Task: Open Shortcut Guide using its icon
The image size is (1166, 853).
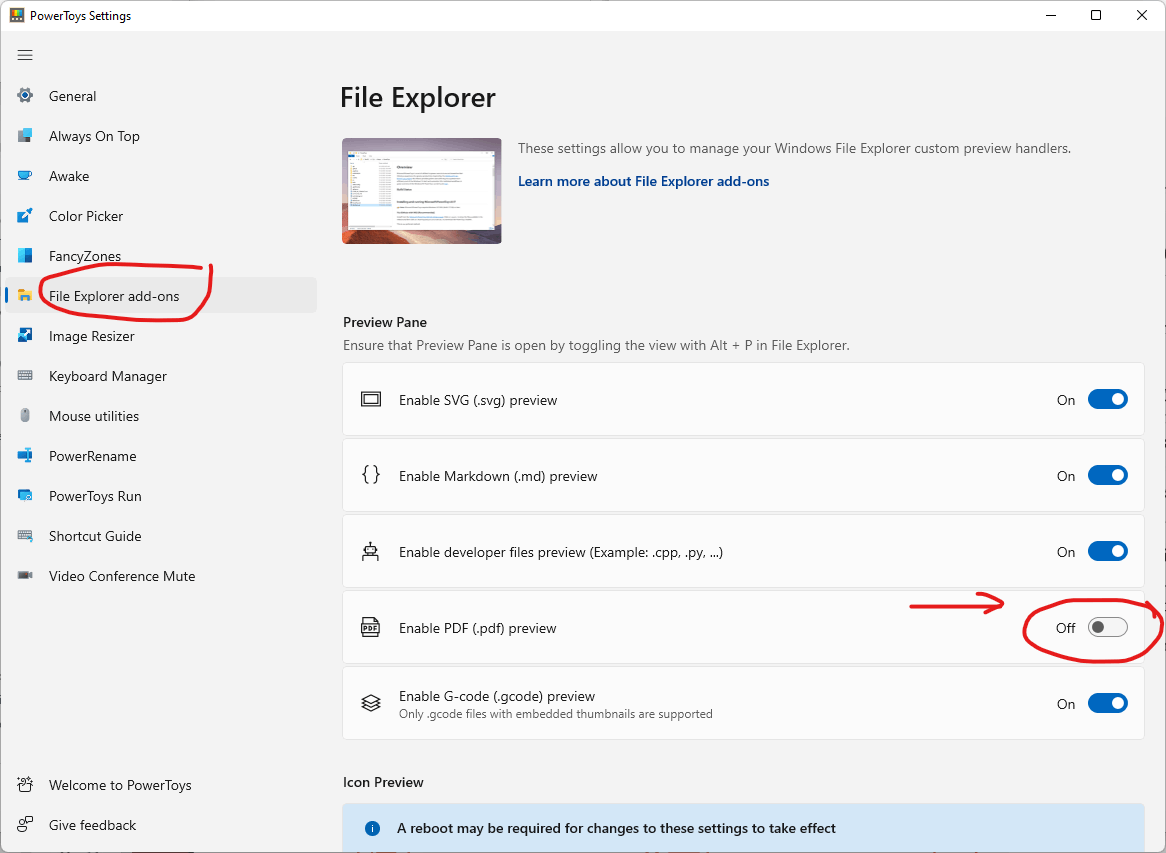Action: tap(24, 535)
